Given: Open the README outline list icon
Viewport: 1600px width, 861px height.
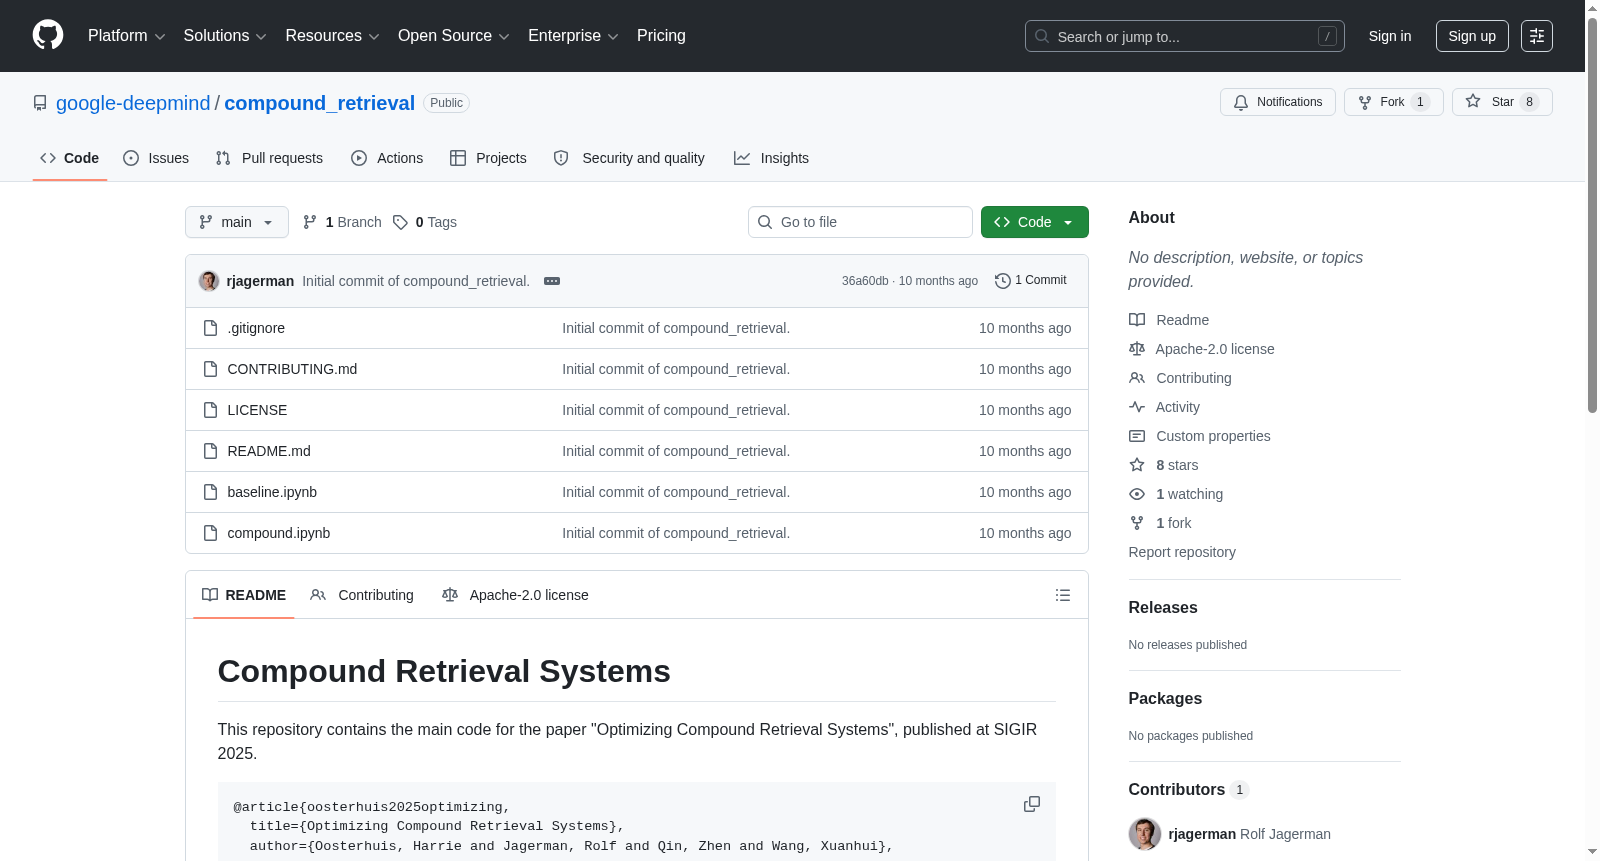Looking at the screenshot, I should click(1063, 595).
